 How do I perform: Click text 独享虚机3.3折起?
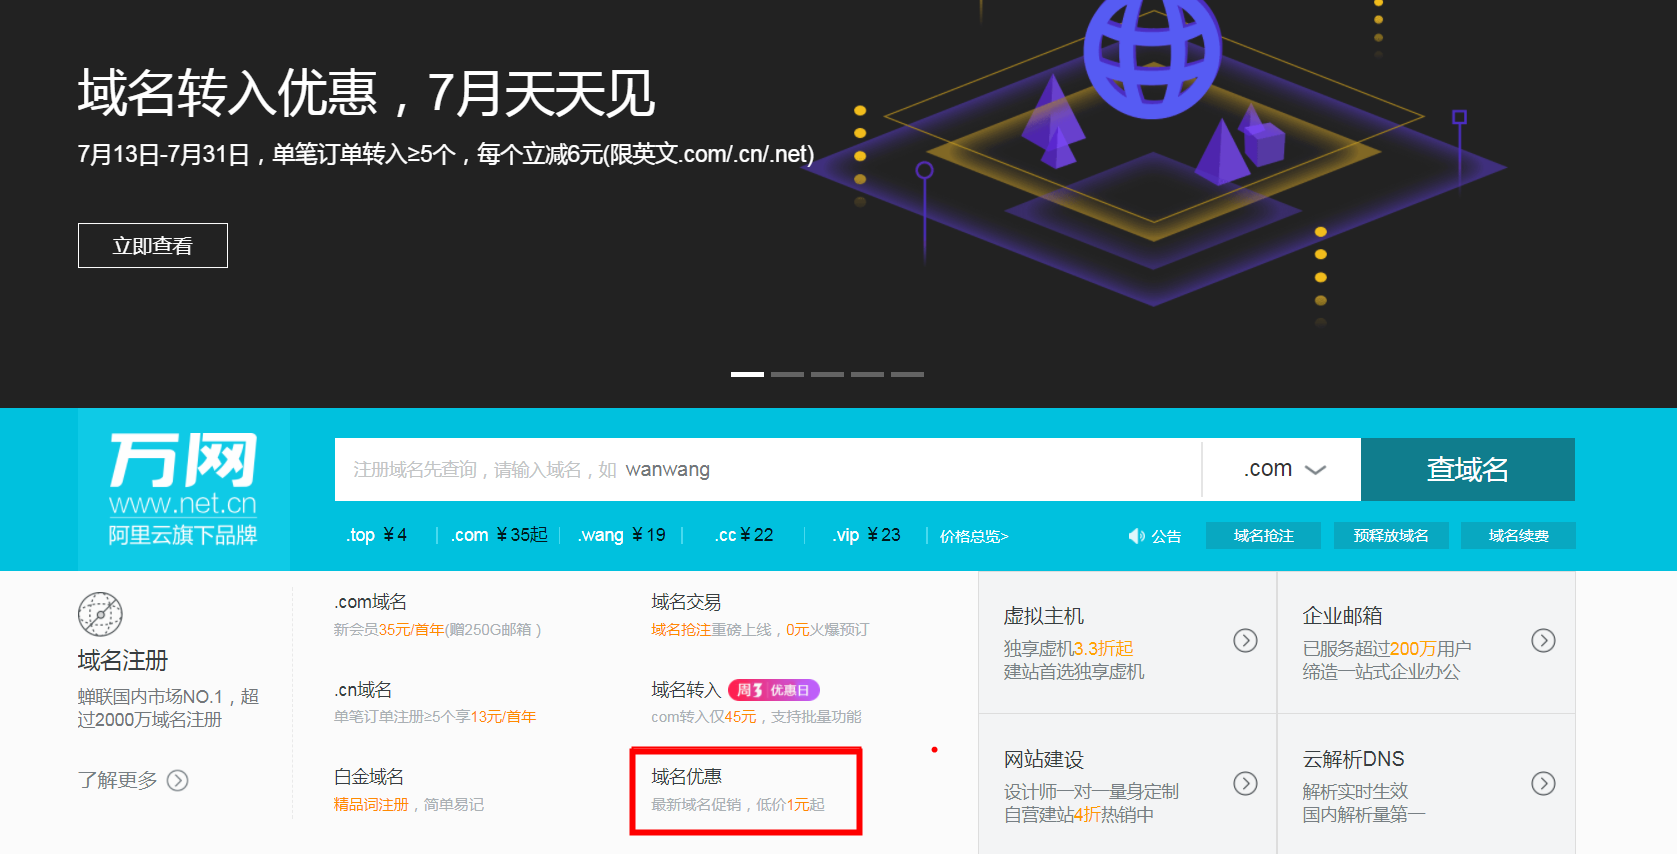pos(1068,649)
